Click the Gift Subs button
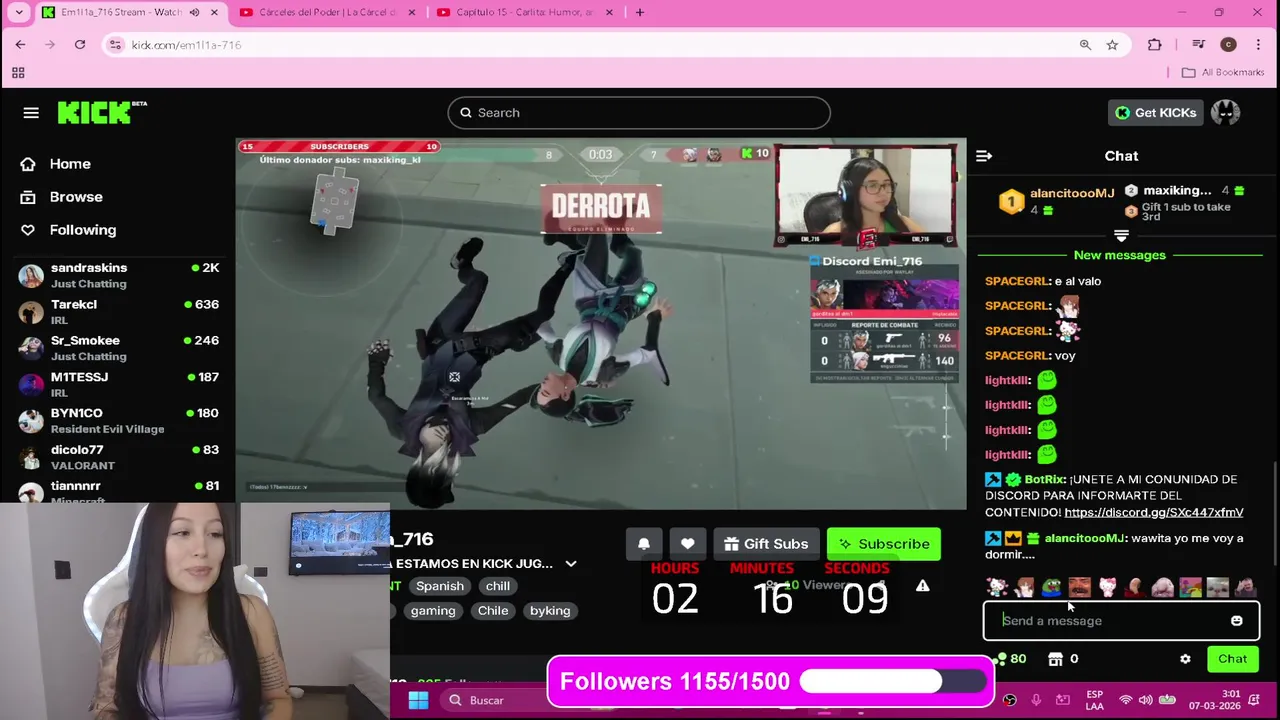1280x720 pixels. click(766, 544)
